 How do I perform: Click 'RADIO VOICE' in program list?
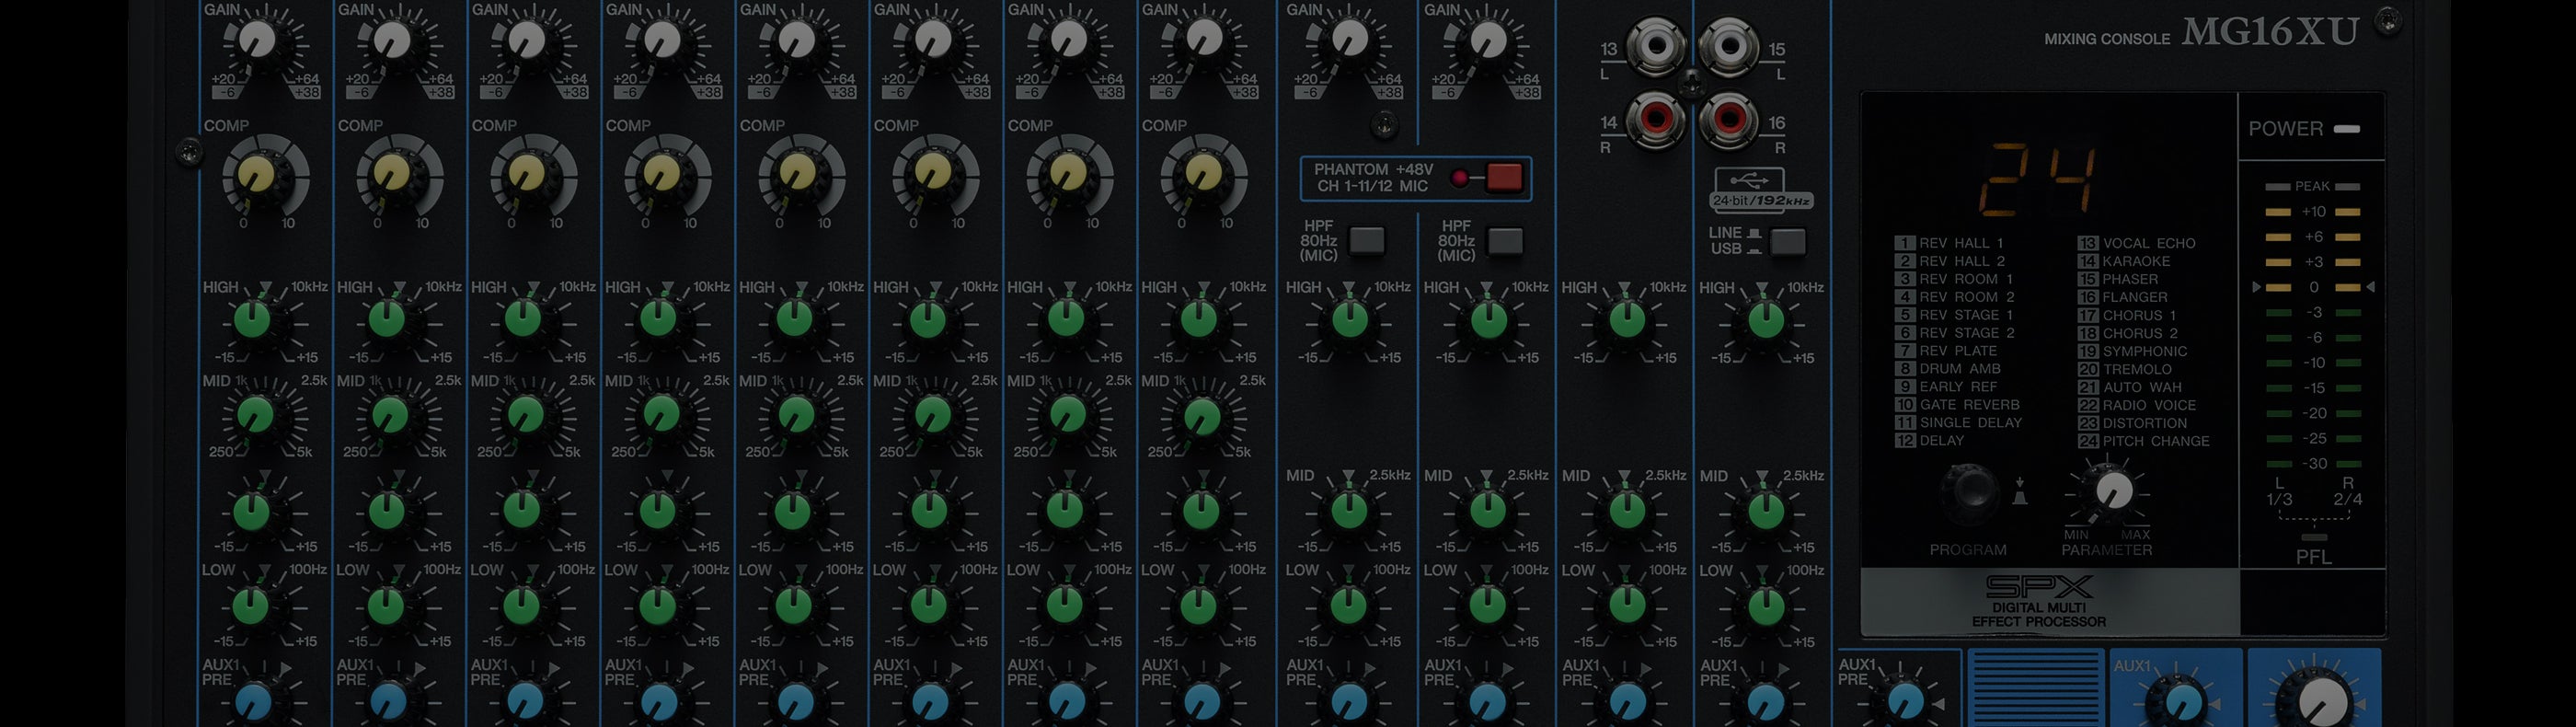point(2149,405)
